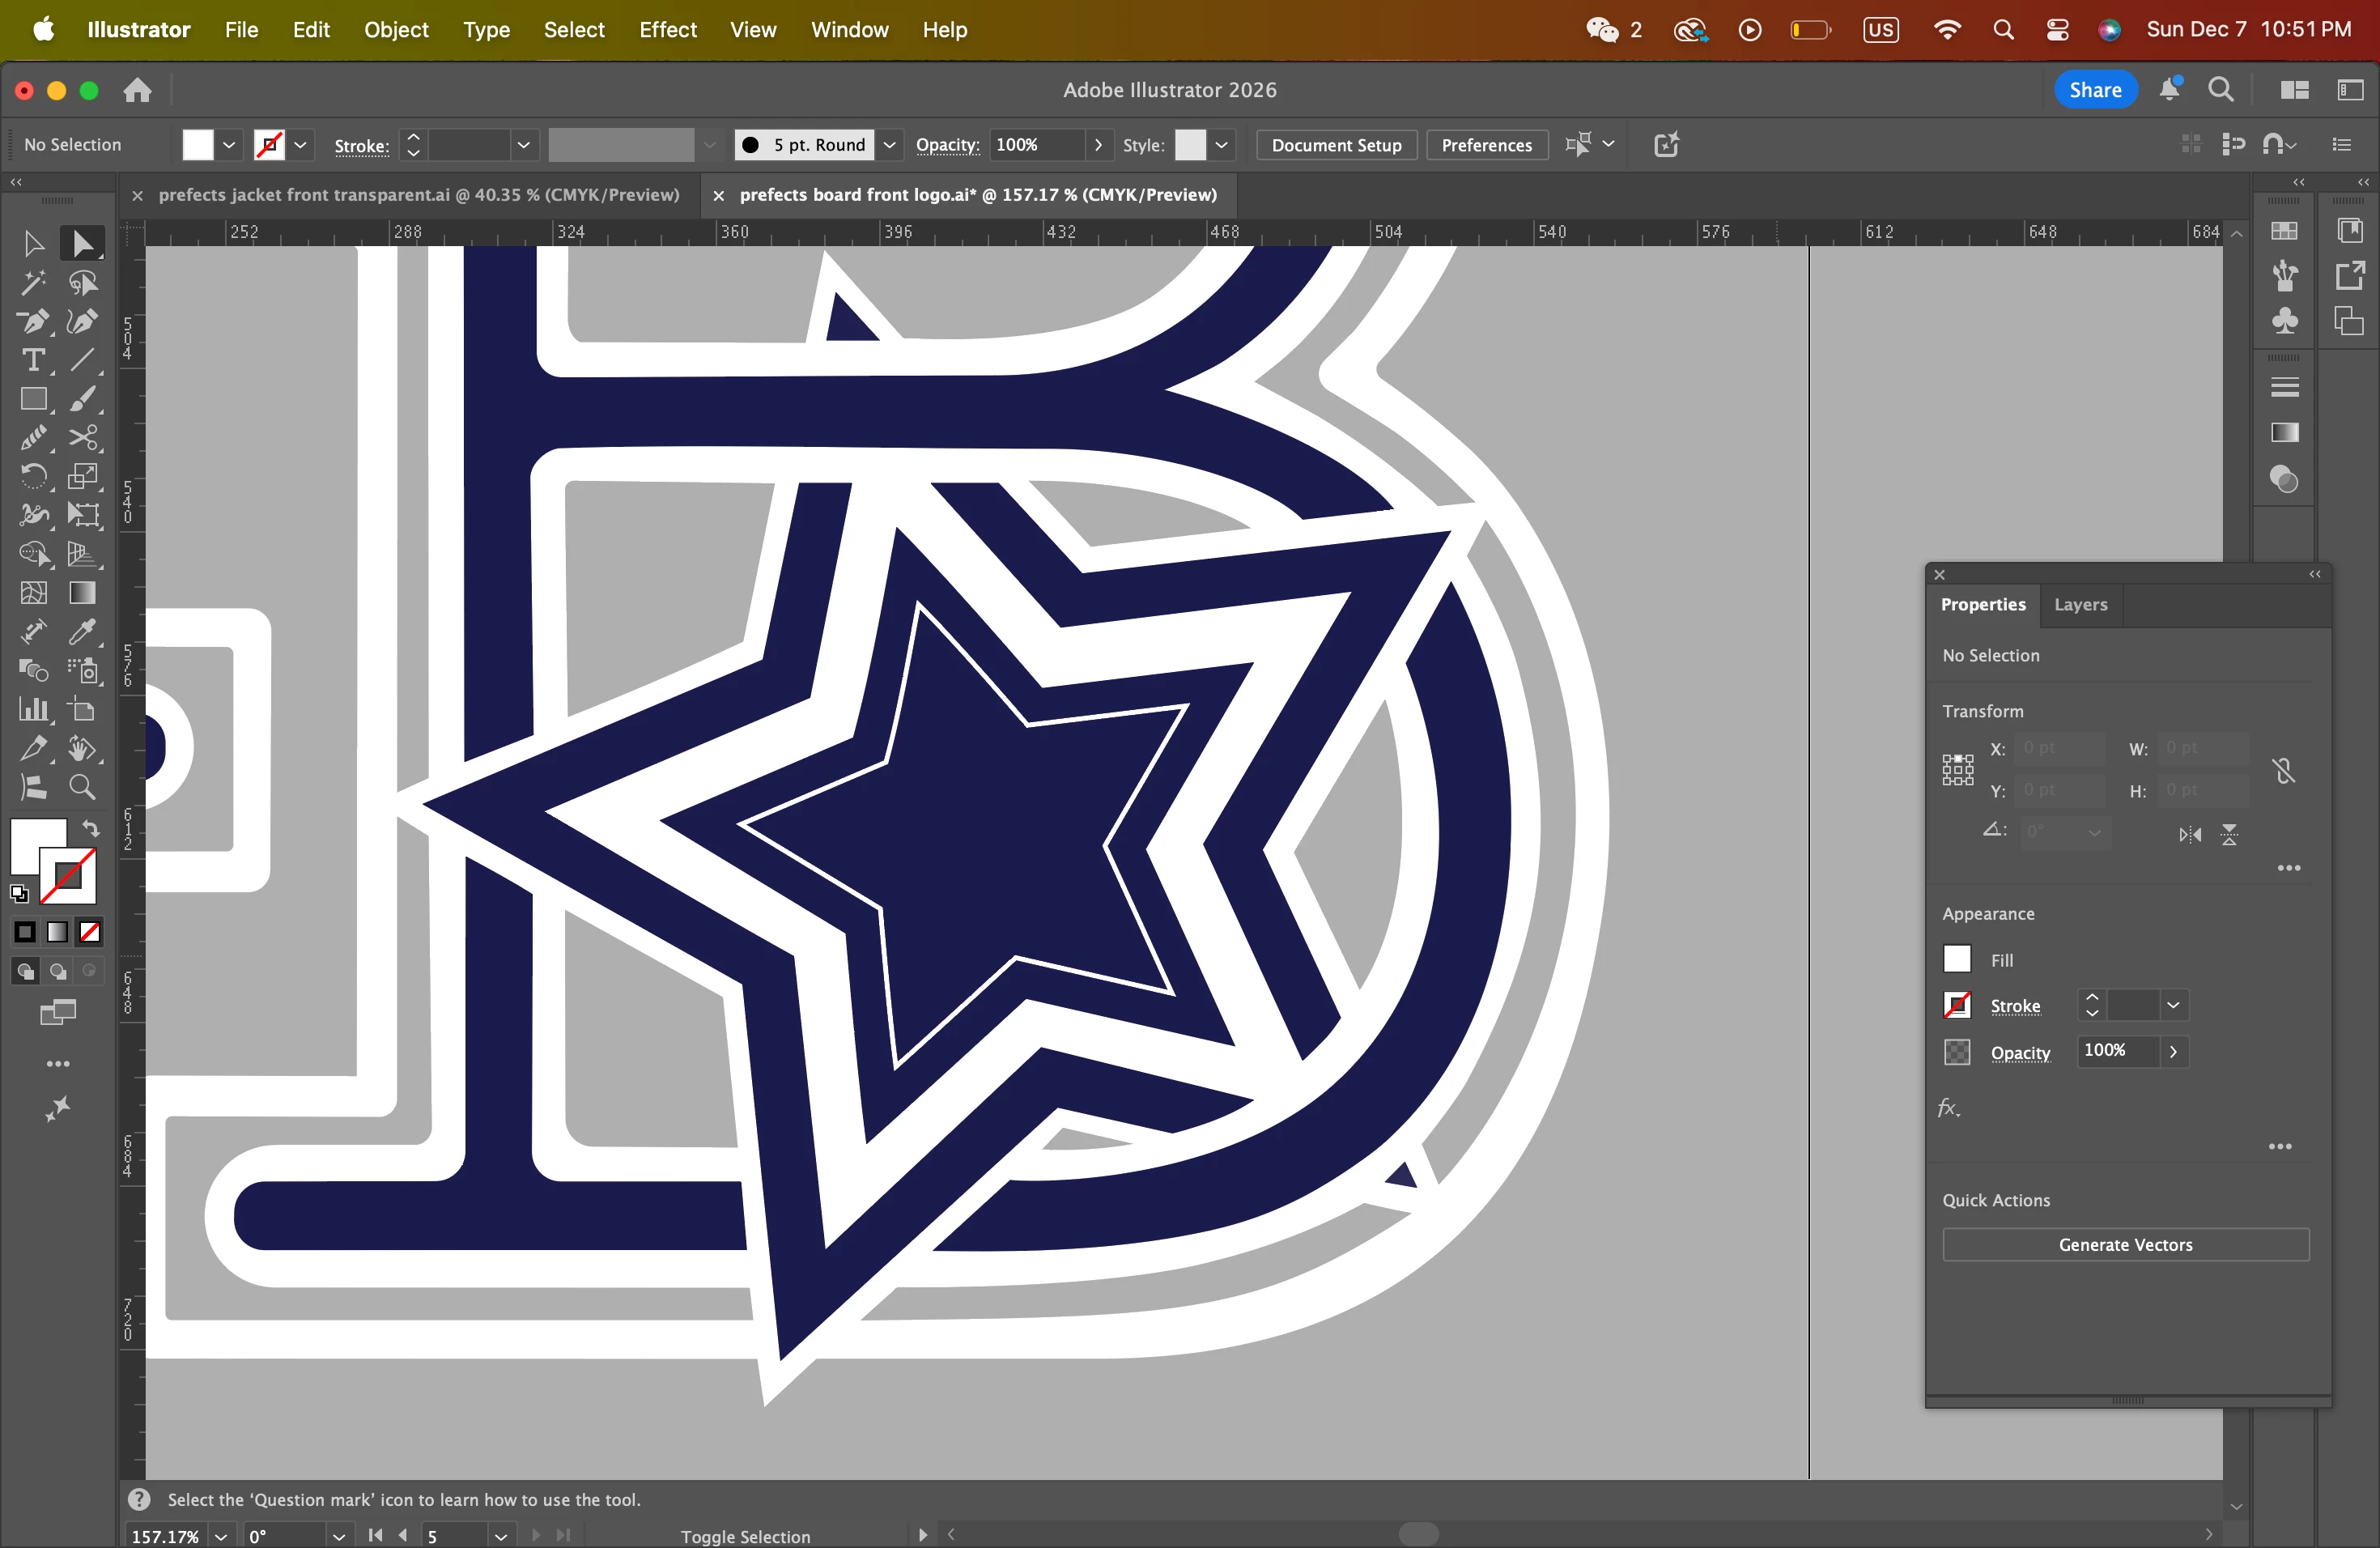The width and height of the screenshot is (2380, 1548).
Task: Flip horizontally in Transform section
Action: 2190,834
